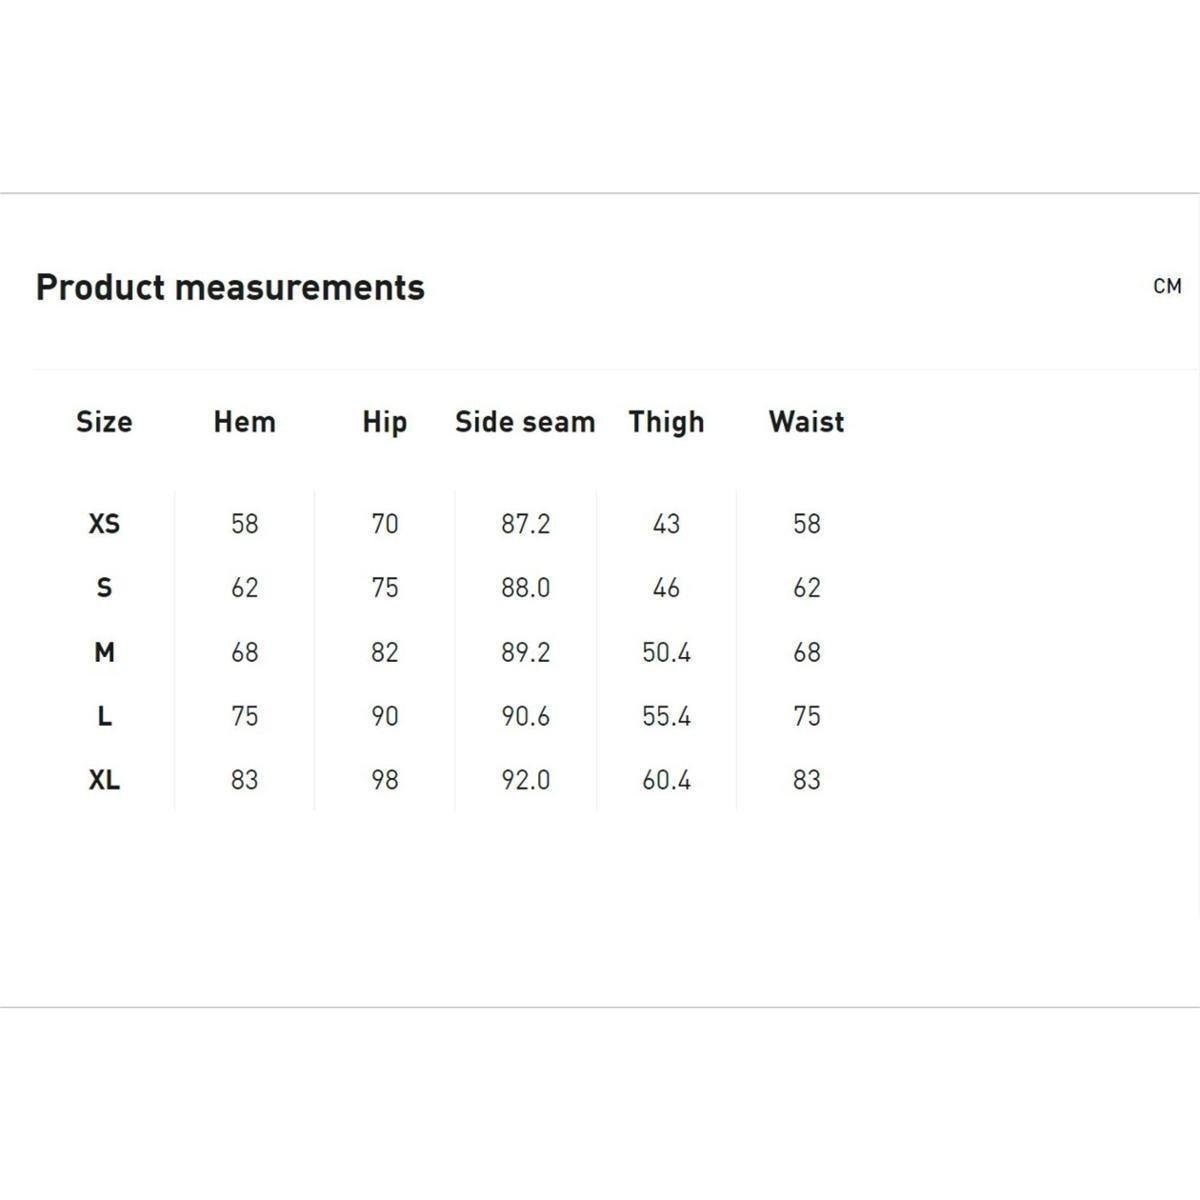Click the Side seam column header
The height and width of the screenshot is (1200, 1200).
click(525, 422)
